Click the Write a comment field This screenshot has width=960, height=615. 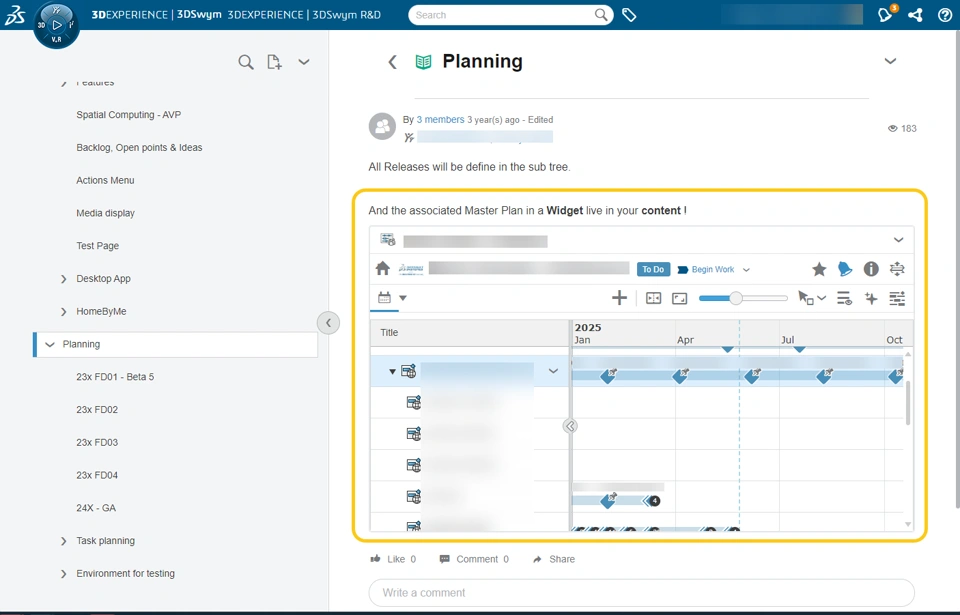(x=641, y=592)
